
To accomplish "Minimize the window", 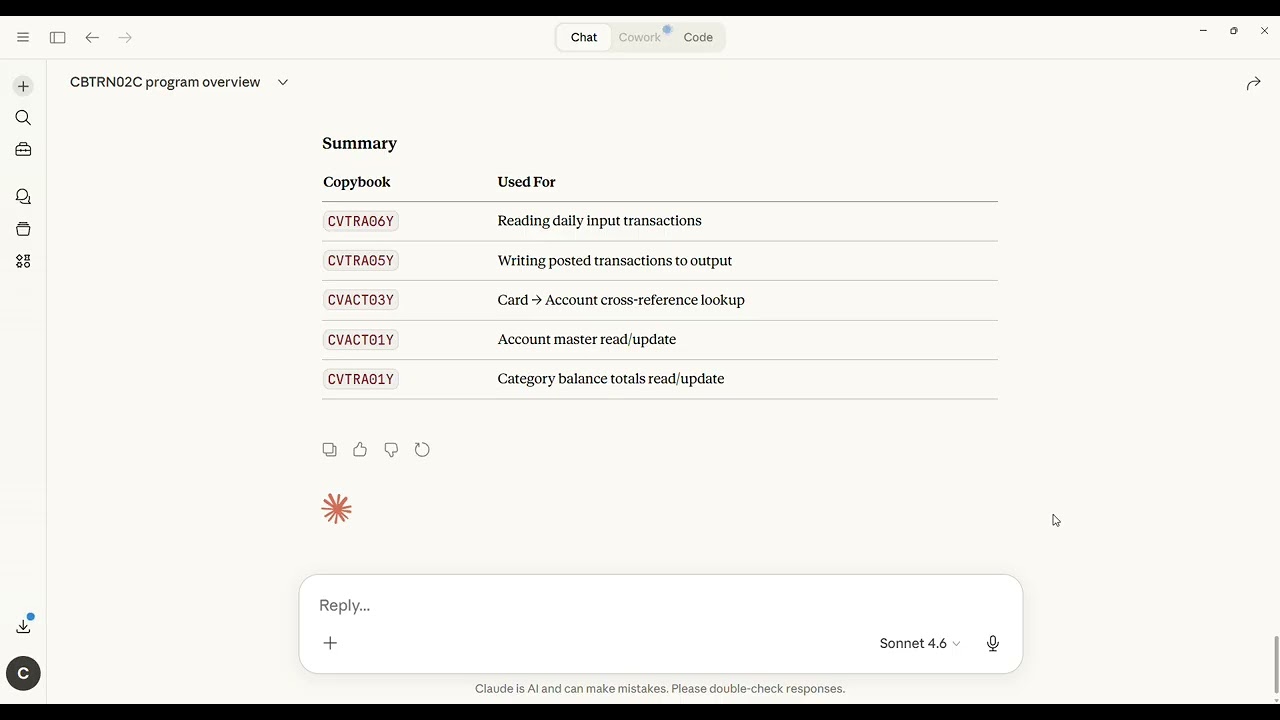I will pos(1203,31).
